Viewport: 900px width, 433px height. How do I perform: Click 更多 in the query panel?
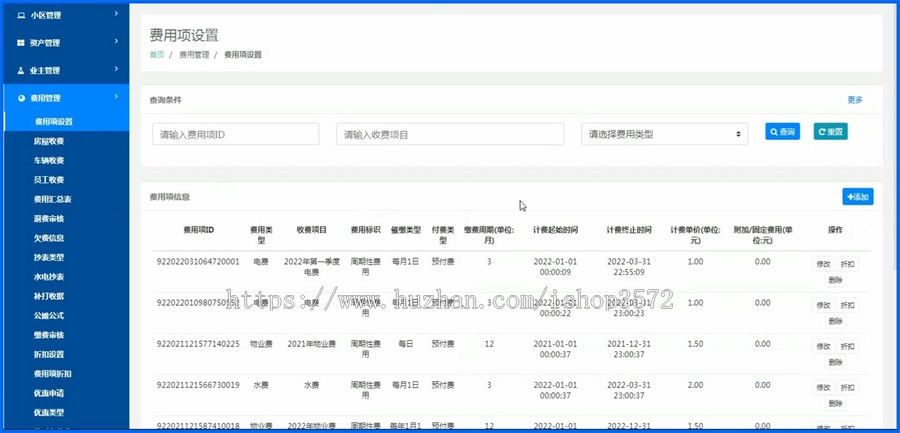[855, 100]
